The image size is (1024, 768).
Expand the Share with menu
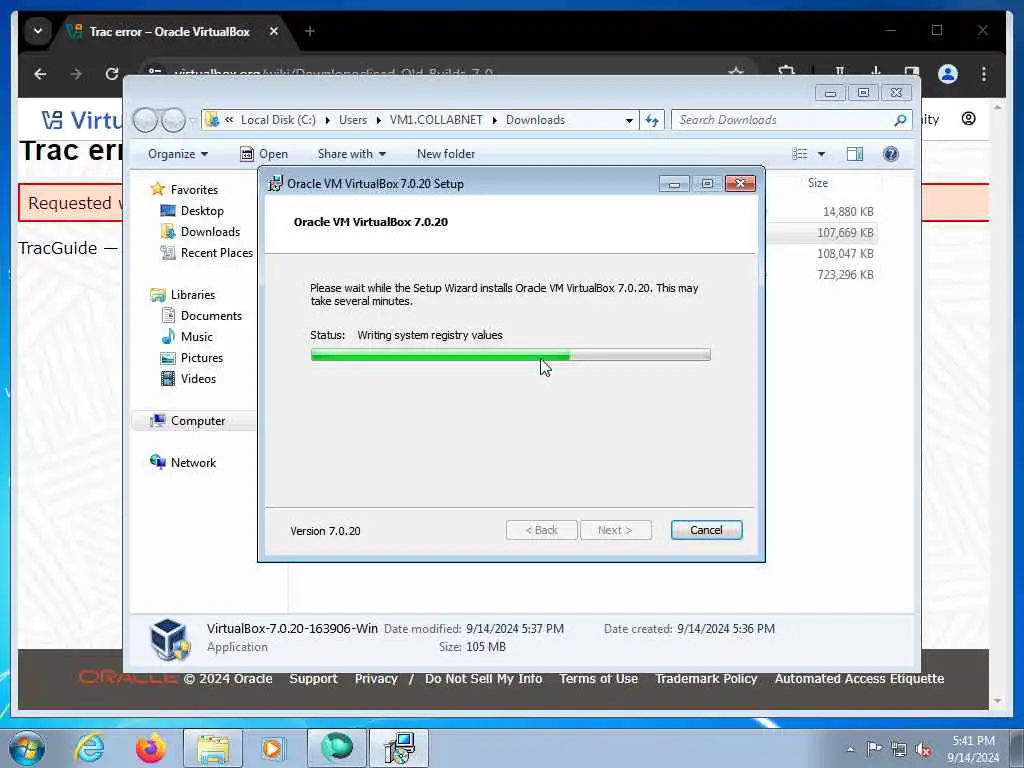[351, 153]
